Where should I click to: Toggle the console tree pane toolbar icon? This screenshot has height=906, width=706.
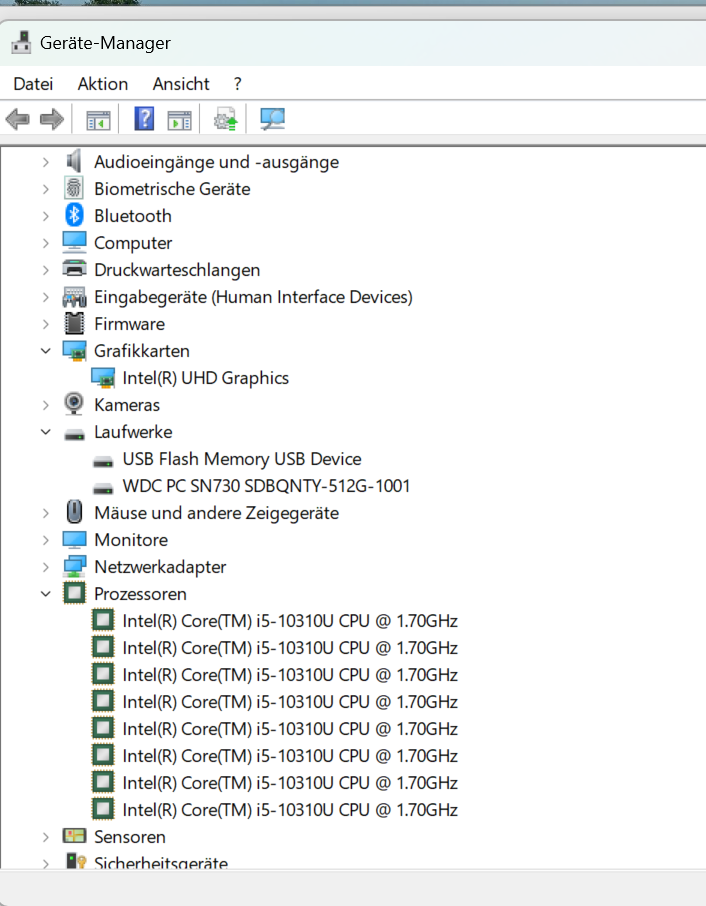coord(98,120)
